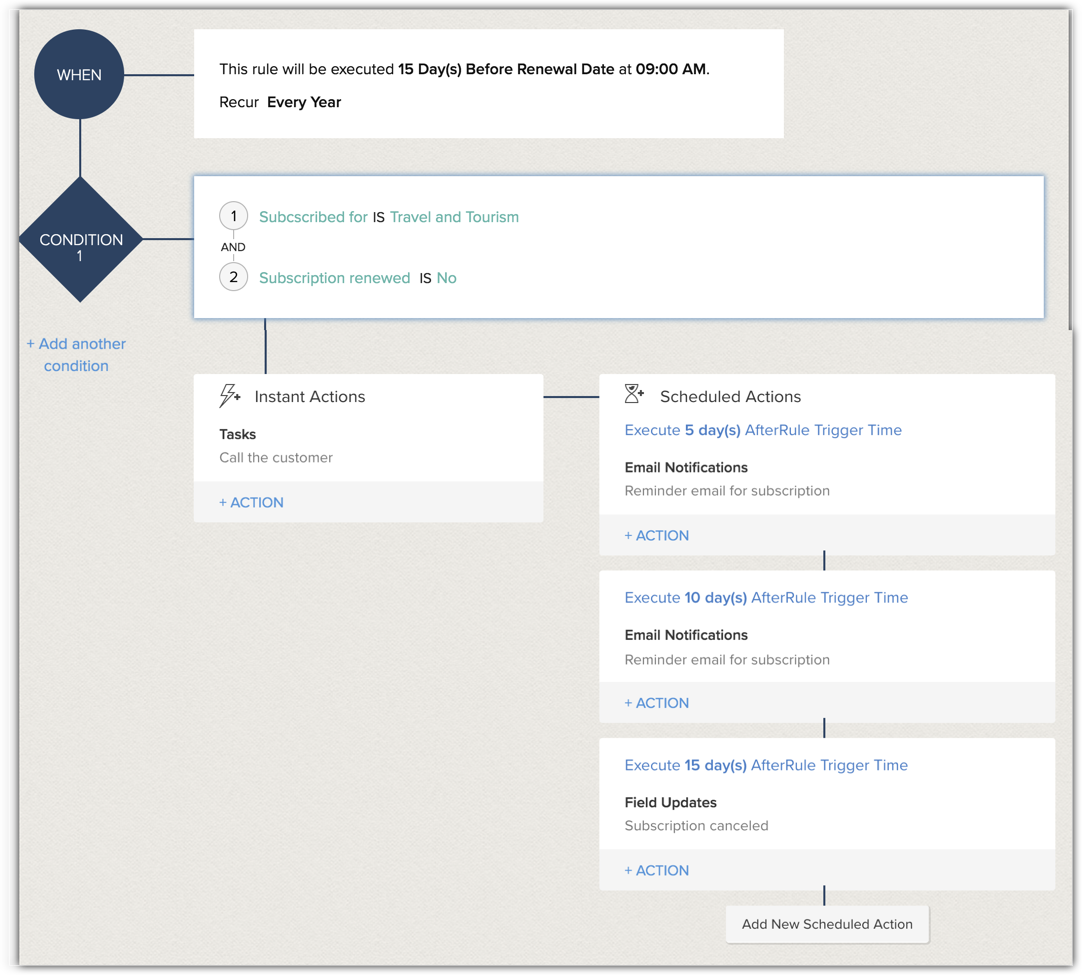Viewport: 1082px width, 975px height.
Task: Click the Scheduled Actions hourglass icon
Action: pyautogui.click(x=634, y=394)
